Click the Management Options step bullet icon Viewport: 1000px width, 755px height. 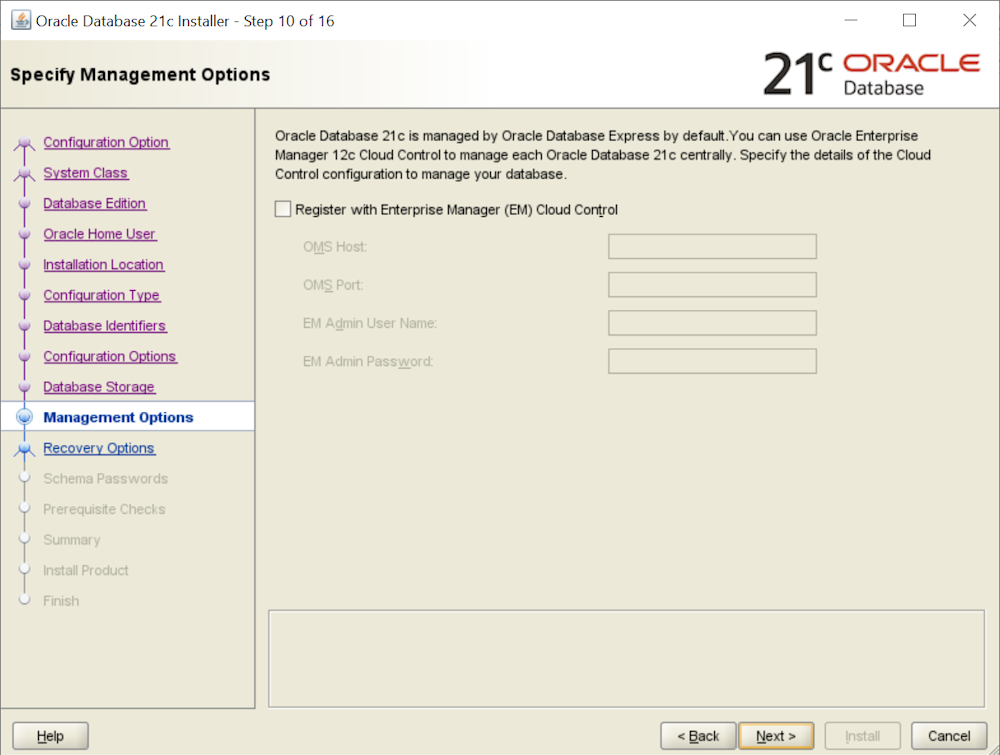[25, 418]
